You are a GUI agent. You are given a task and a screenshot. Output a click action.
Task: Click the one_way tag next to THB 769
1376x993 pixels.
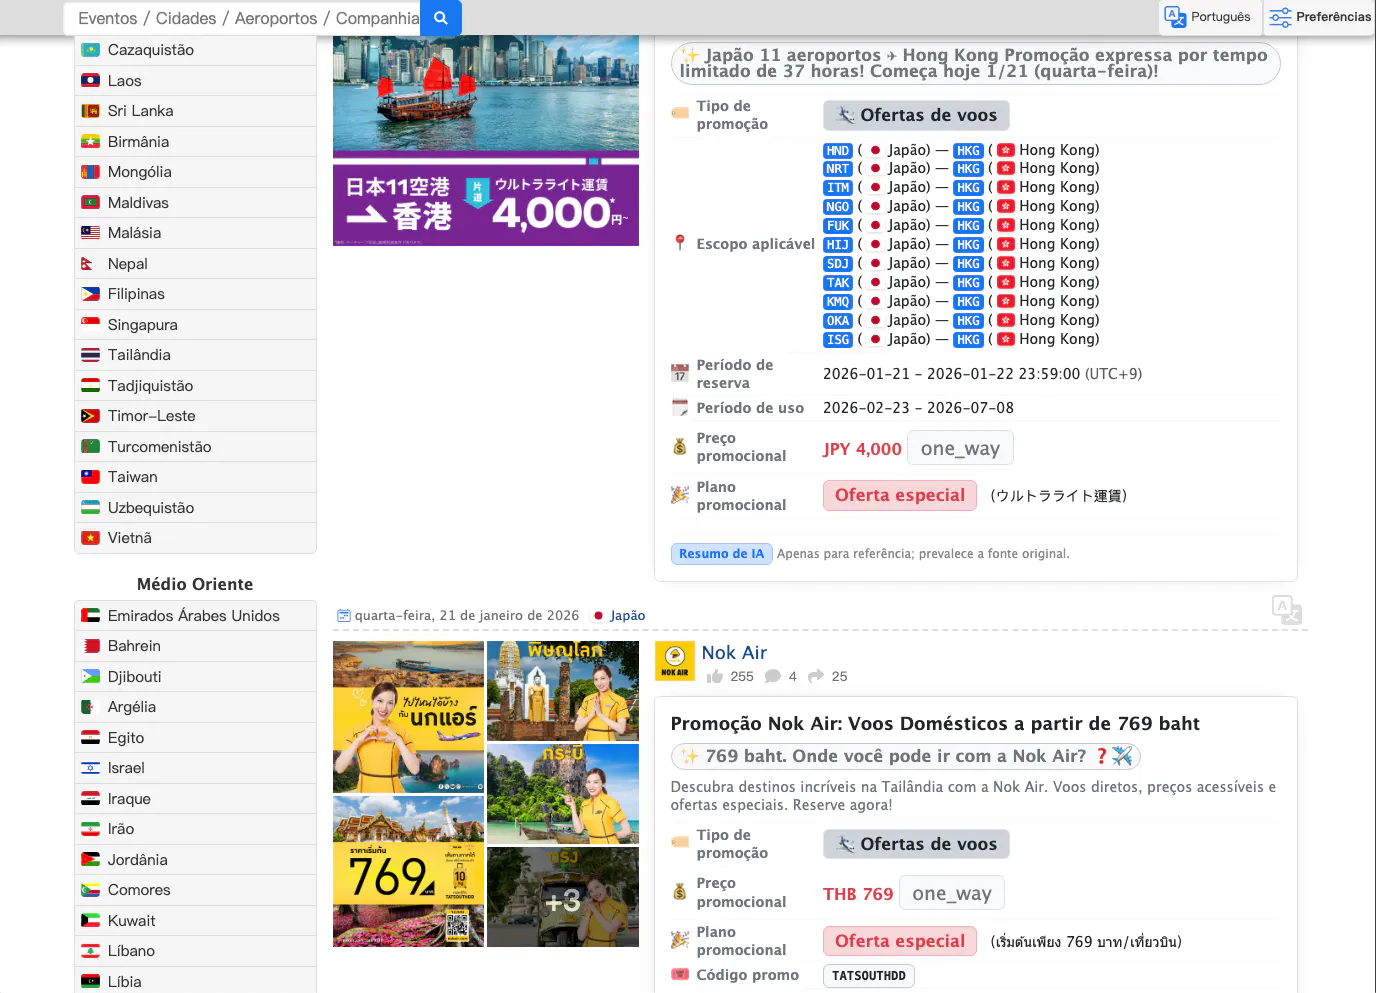[x=952, y=893]
